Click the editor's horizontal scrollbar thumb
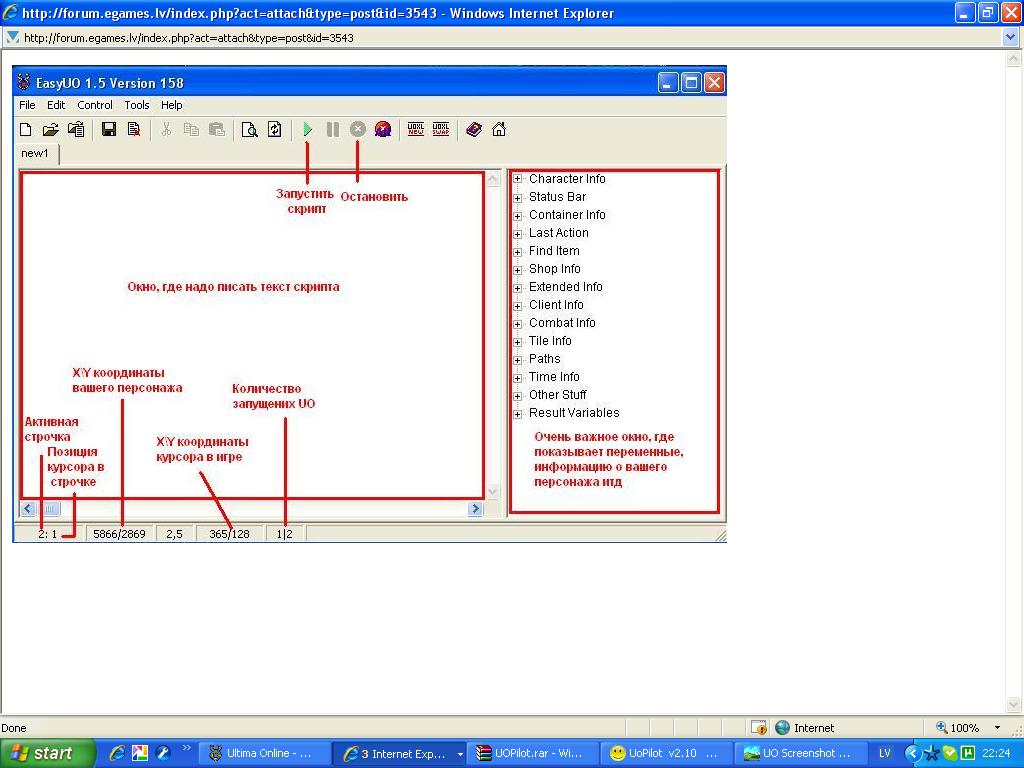 (x=50, y=508)
